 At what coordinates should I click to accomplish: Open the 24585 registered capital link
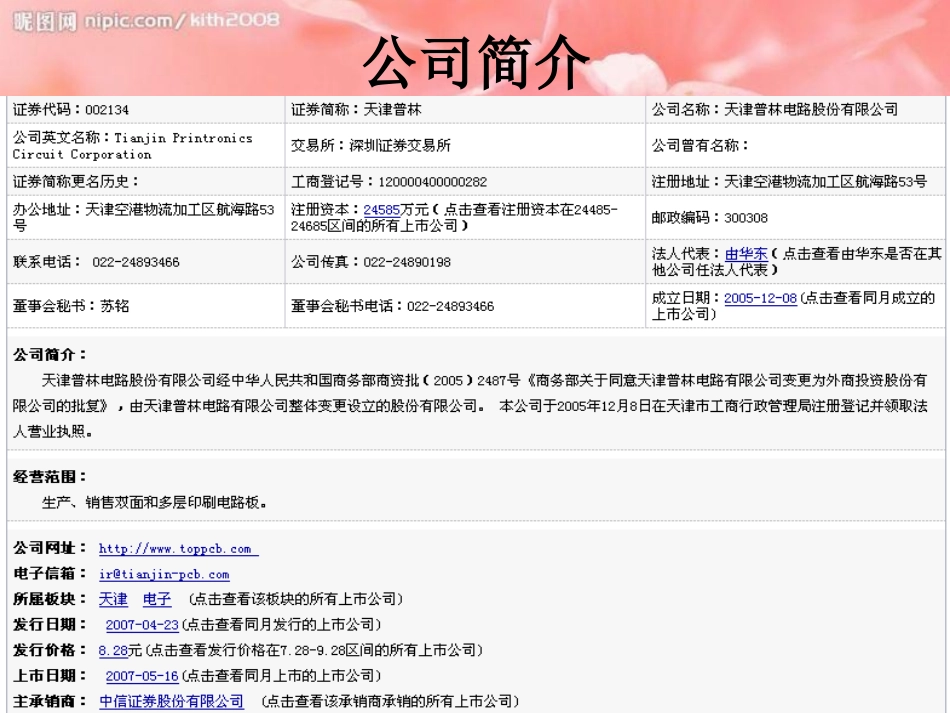tap(381, 210)
